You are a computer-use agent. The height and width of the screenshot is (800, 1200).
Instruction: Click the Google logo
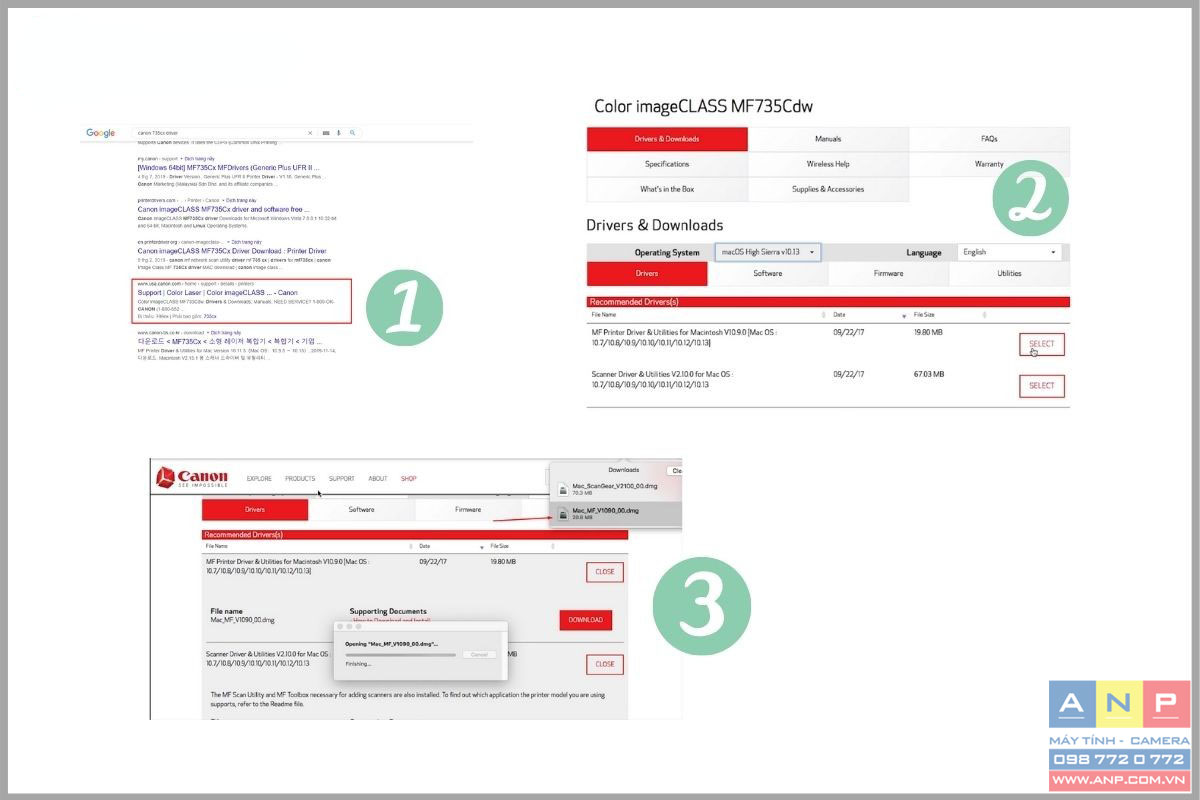pos(100,133)
